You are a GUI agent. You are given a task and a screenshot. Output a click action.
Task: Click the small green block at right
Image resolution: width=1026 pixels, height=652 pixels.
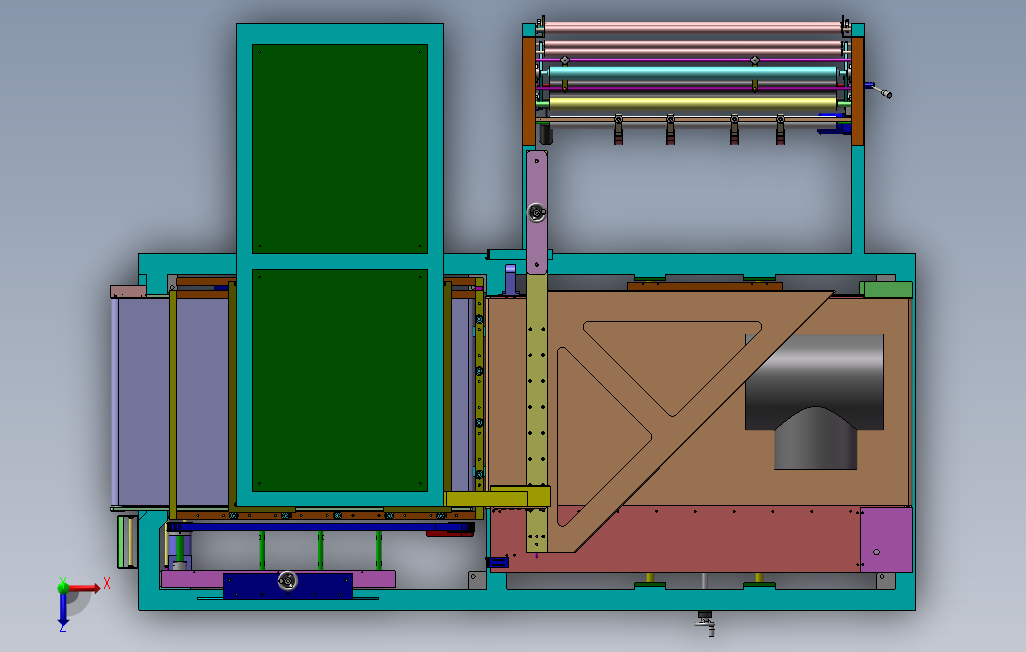[x=885, y=289]
